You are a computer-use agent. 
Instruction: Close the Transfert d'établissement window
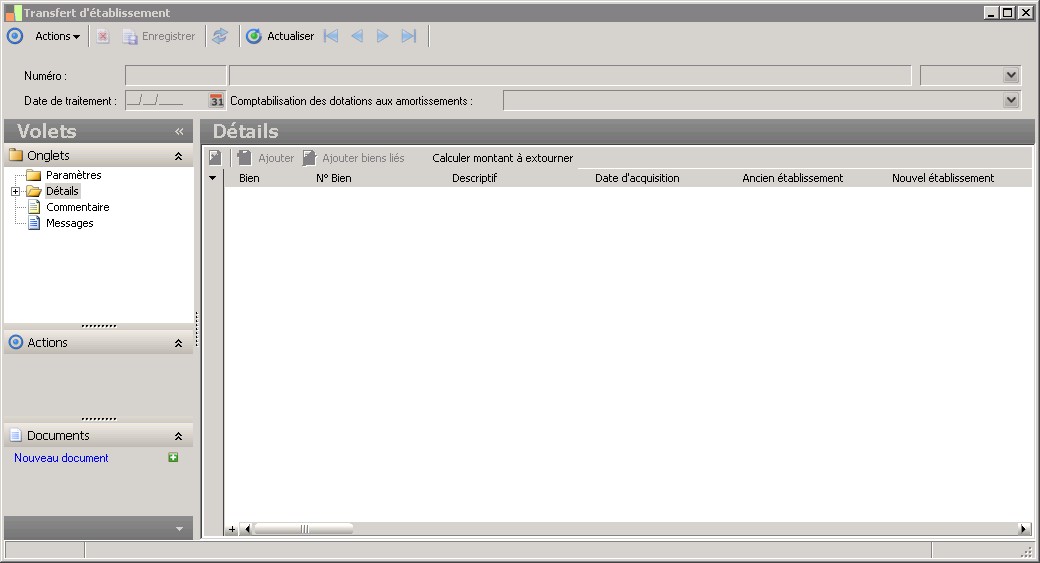pos(1025,13)
